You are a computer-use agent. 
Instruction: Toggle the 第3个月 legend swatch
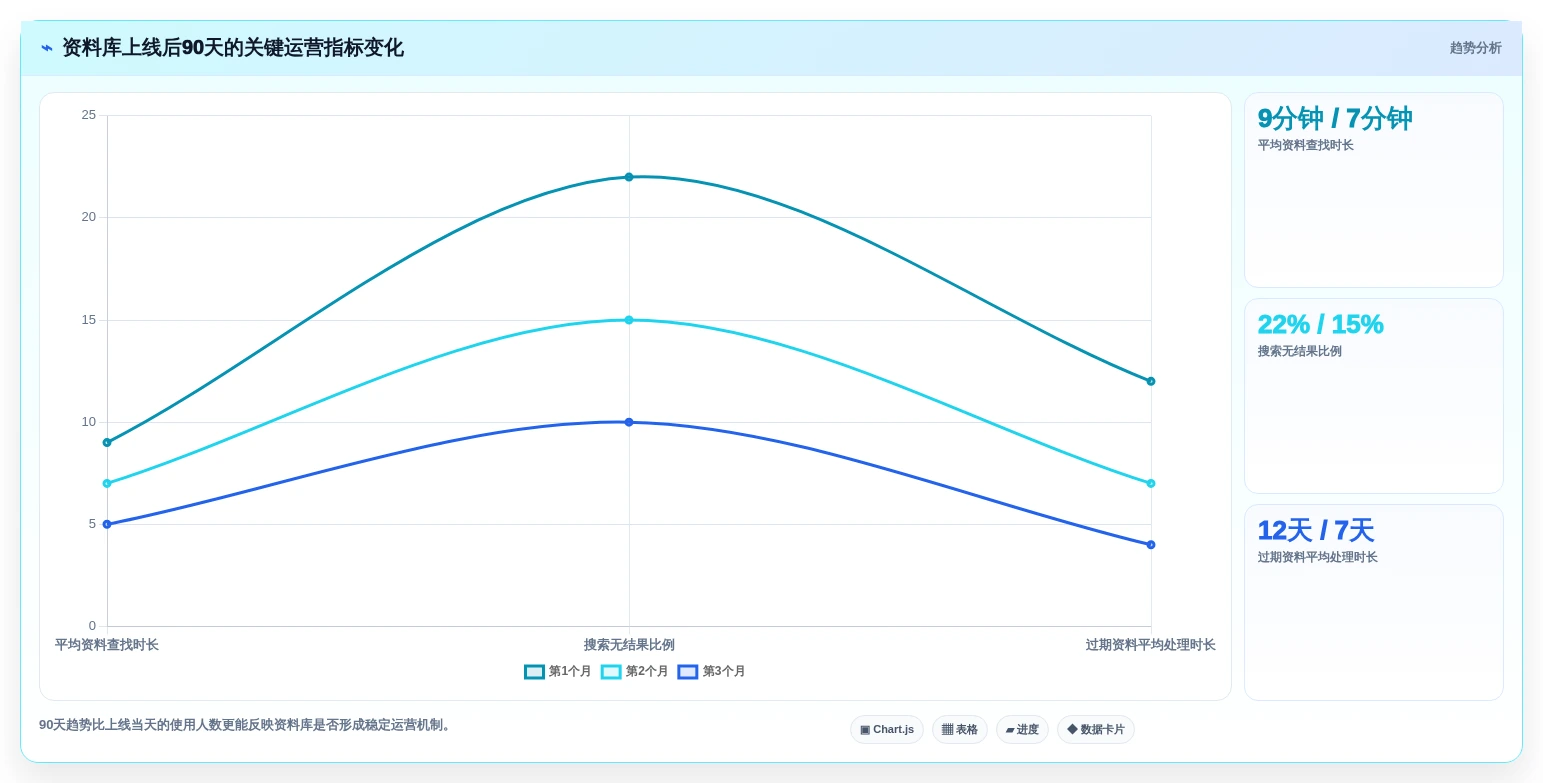pos(688,672)
